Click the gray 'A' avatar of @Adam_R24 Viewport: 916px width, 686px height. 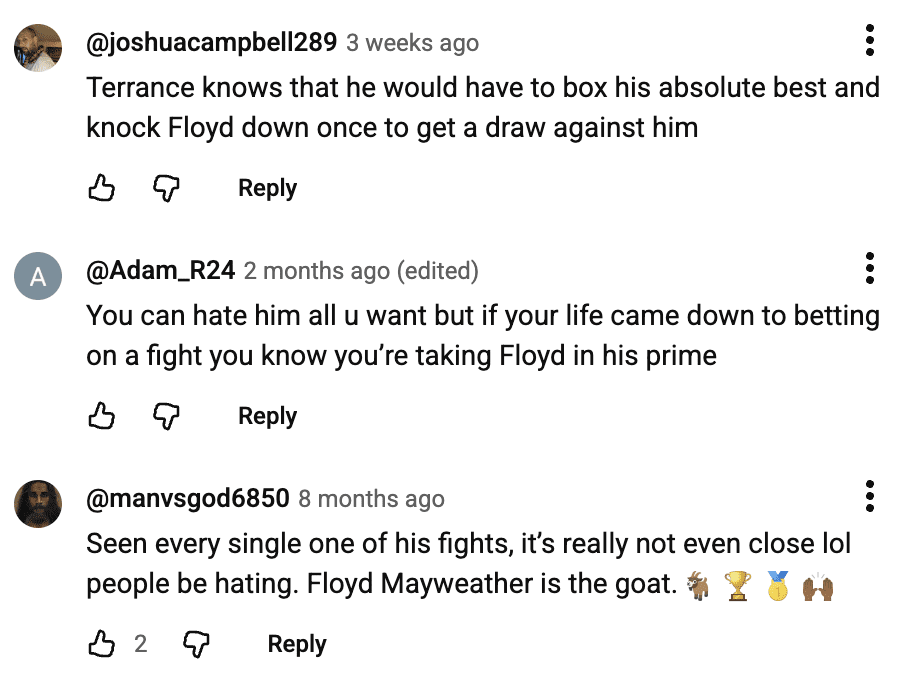click(x=39, y=276)
